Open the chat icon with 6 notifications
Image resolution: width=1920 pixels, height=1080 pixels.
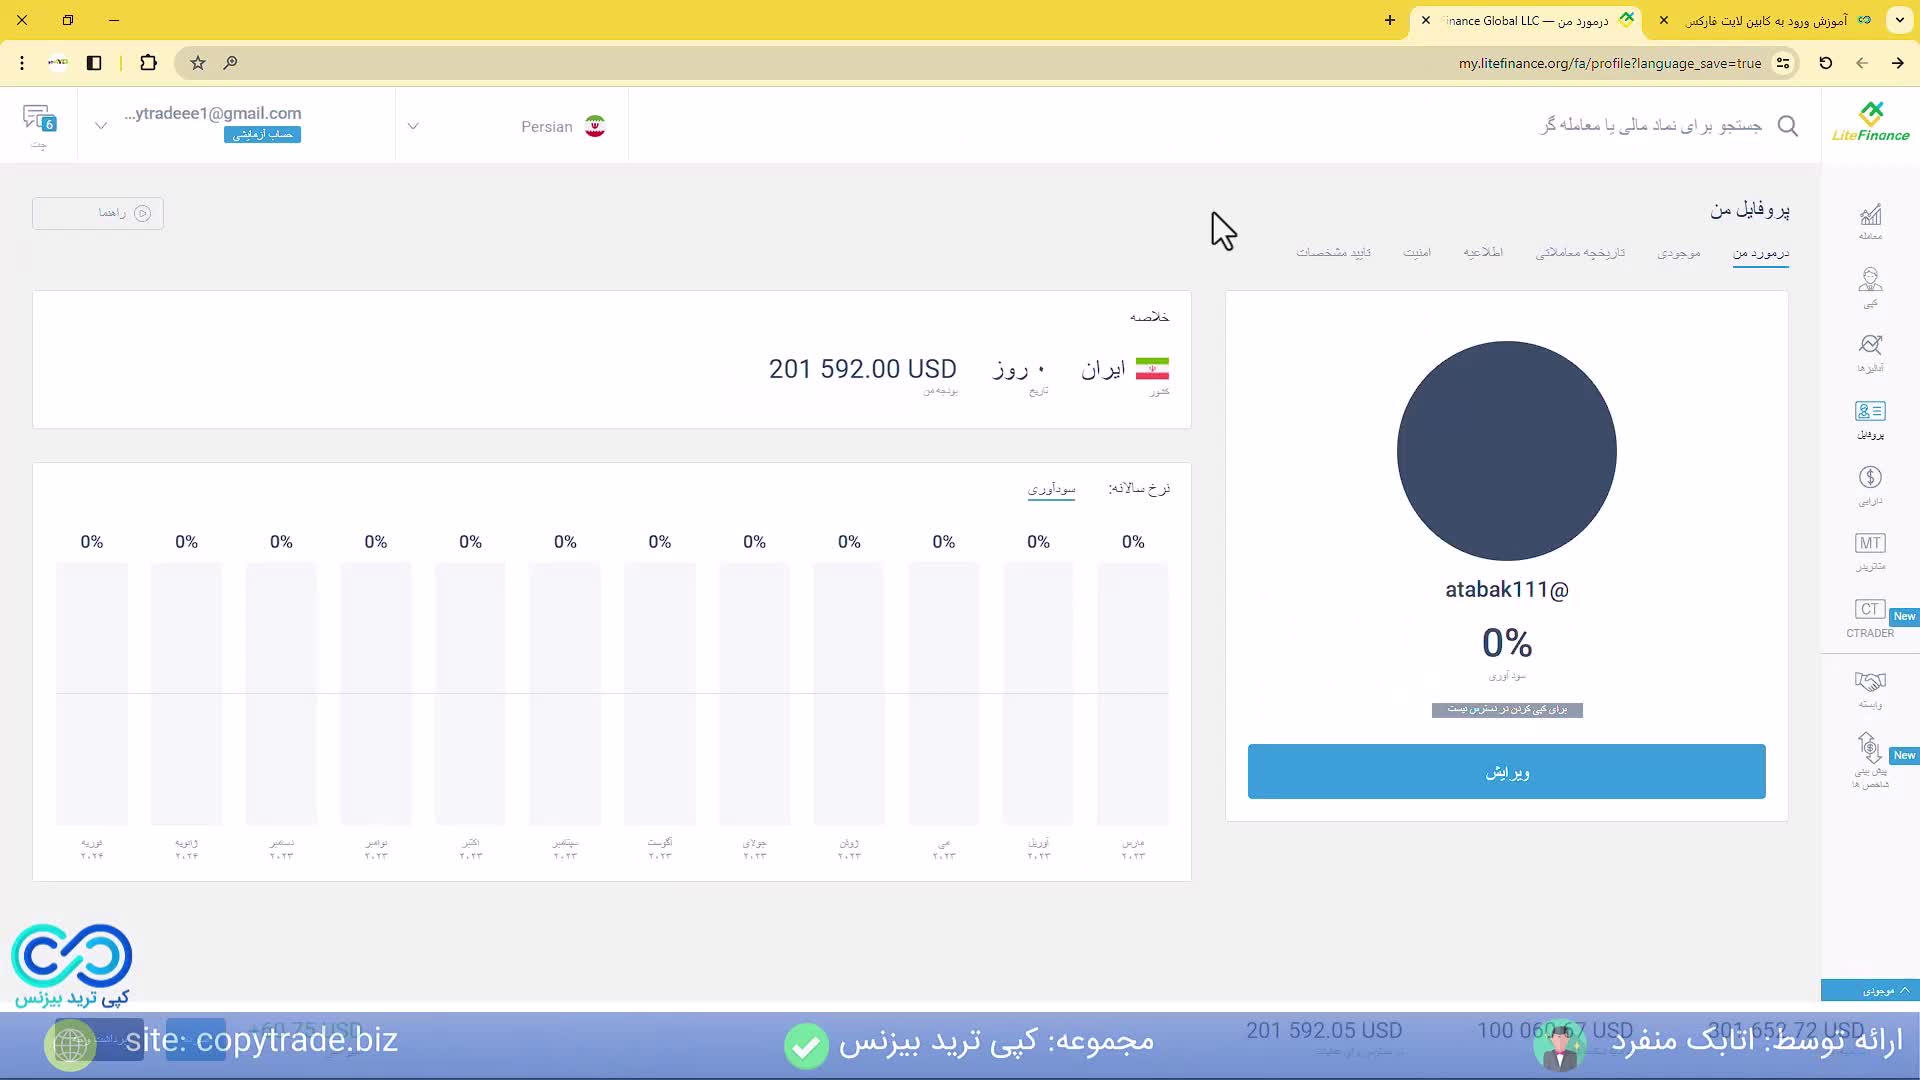[x=38, y=120]
